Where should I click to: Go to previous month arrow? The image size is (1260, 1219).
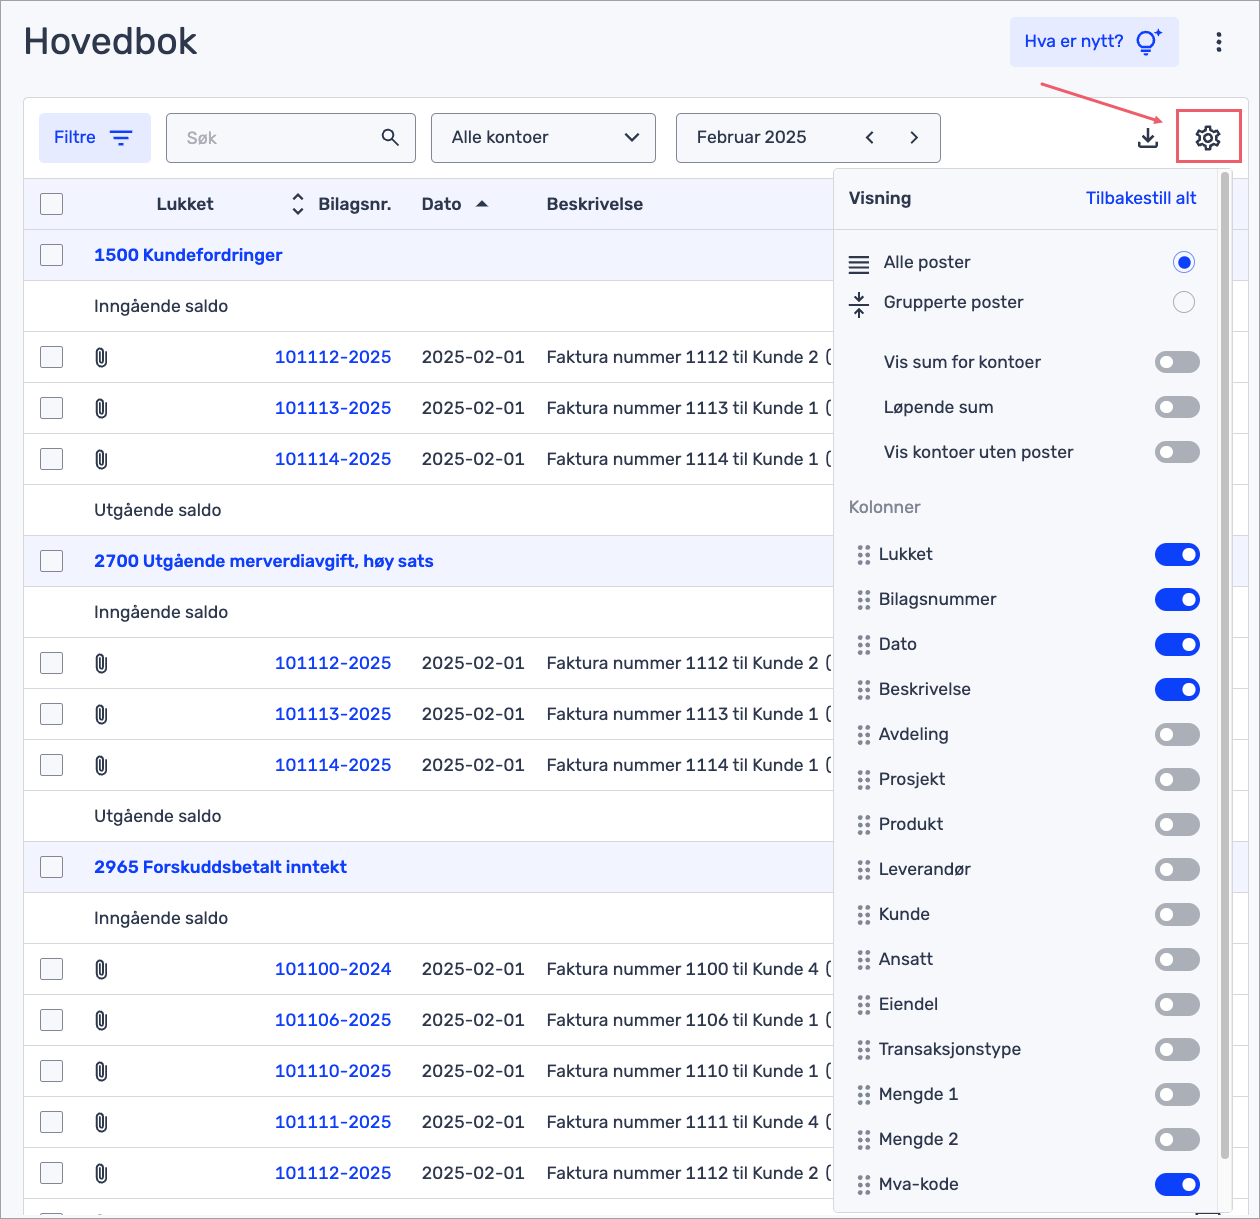pyautogui.click(x=870, y=138)
